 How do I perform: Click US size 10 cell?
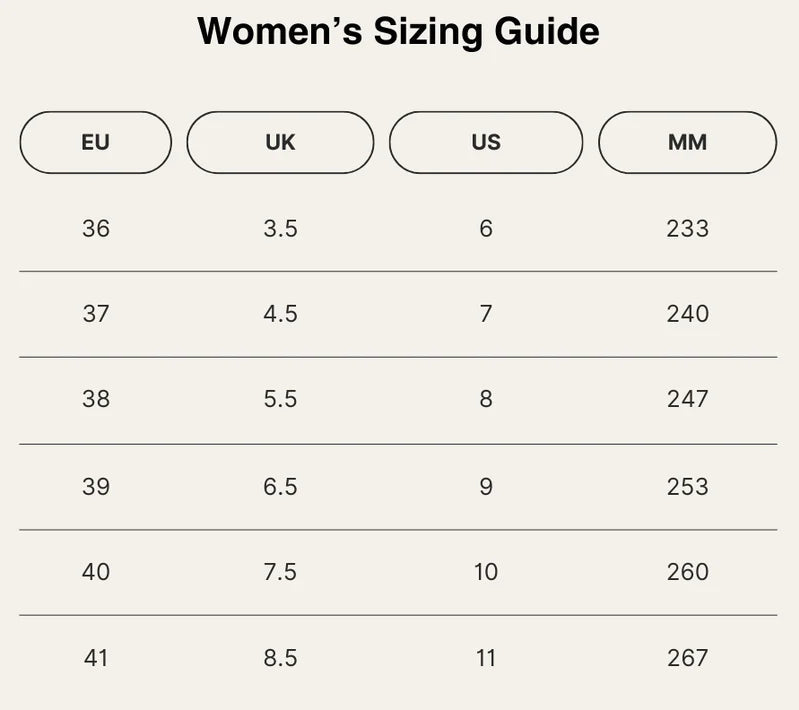[x=486, y=572]
